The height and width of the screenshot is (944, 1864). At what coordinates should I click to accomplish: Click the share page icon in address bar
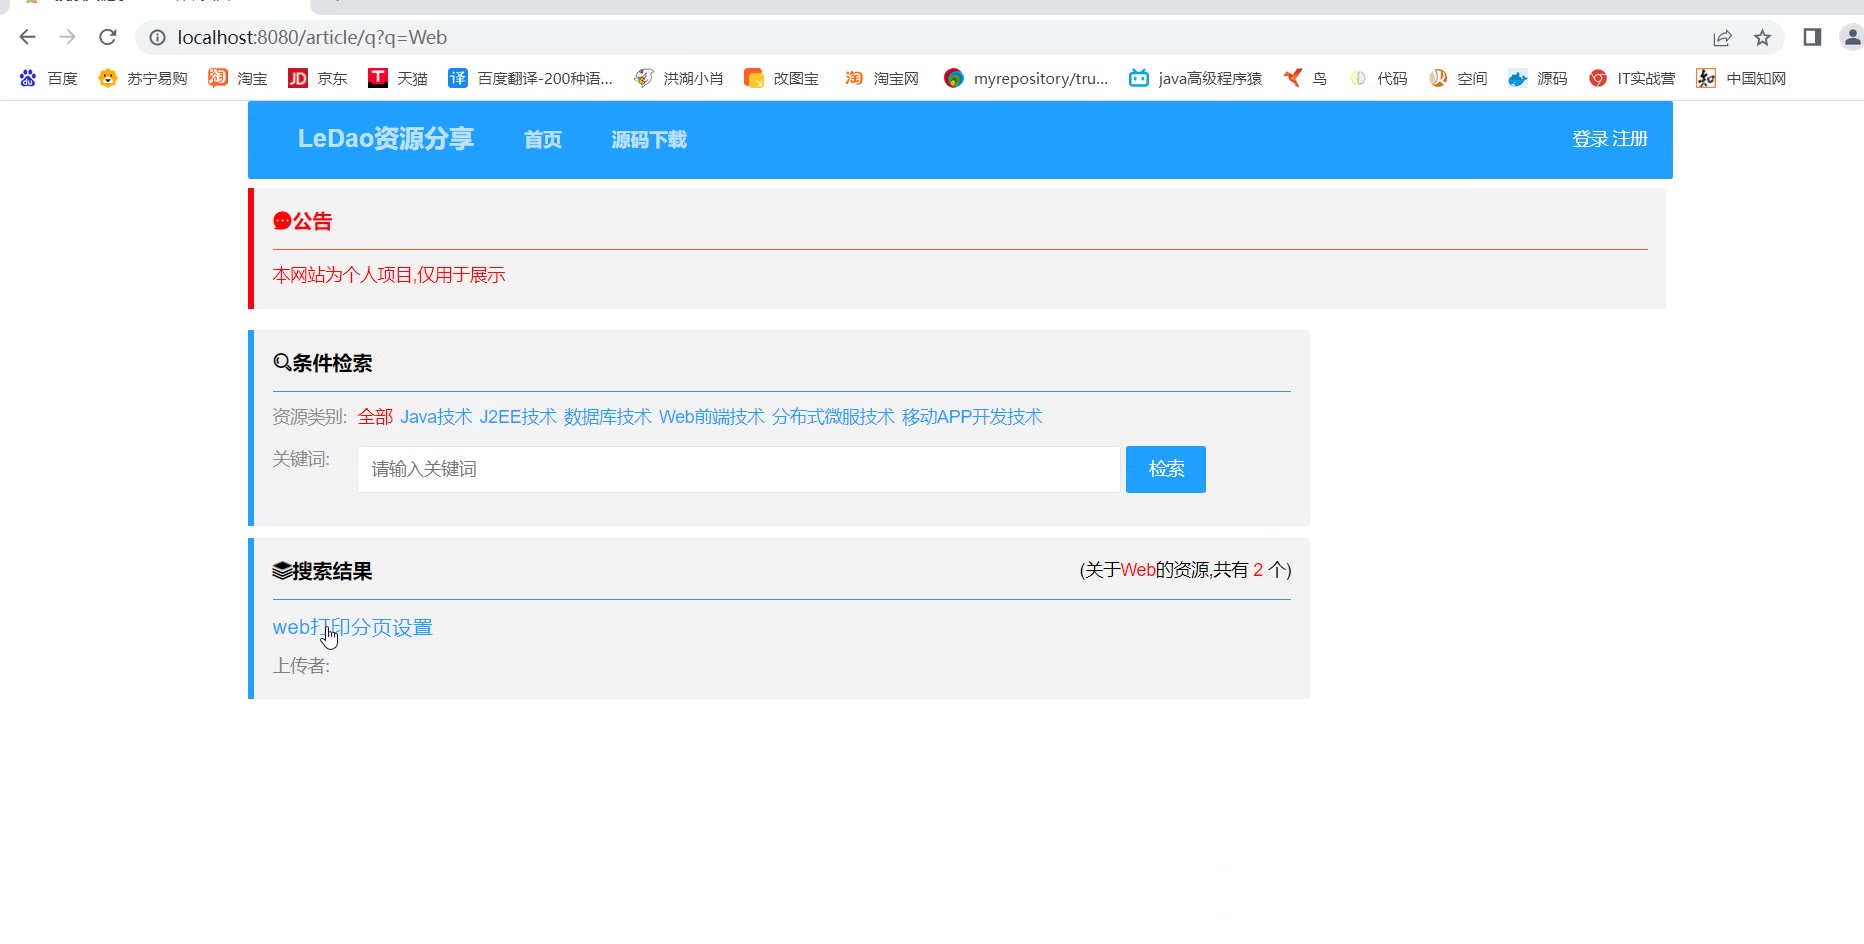[x=1722, y=38]
